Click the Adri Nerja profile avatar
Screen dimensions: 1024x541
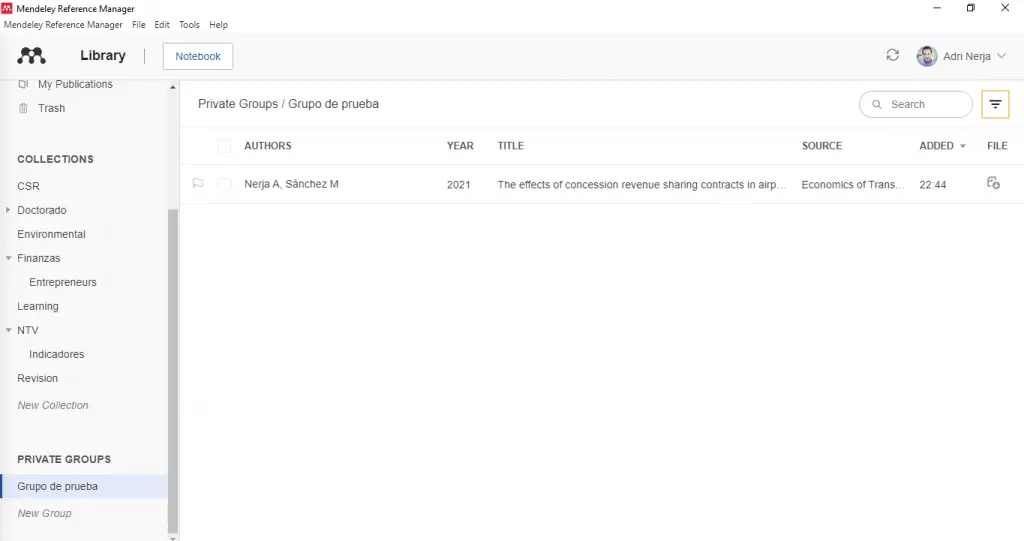click(x=927, y=56)
